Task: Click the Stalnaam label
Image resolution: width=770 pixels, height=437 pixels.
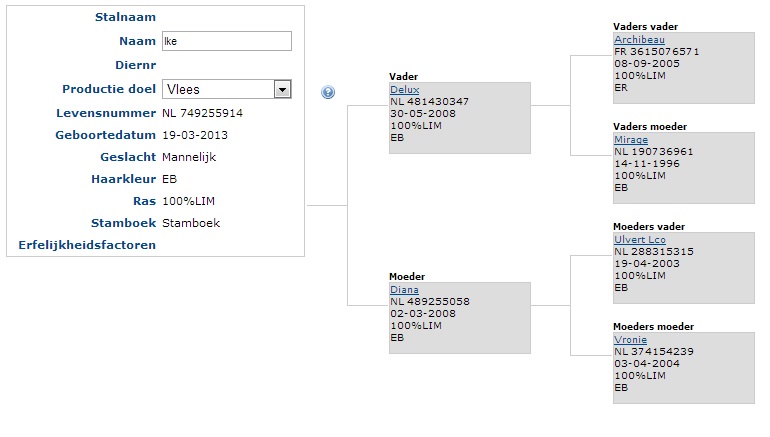Action: (125, 17)
